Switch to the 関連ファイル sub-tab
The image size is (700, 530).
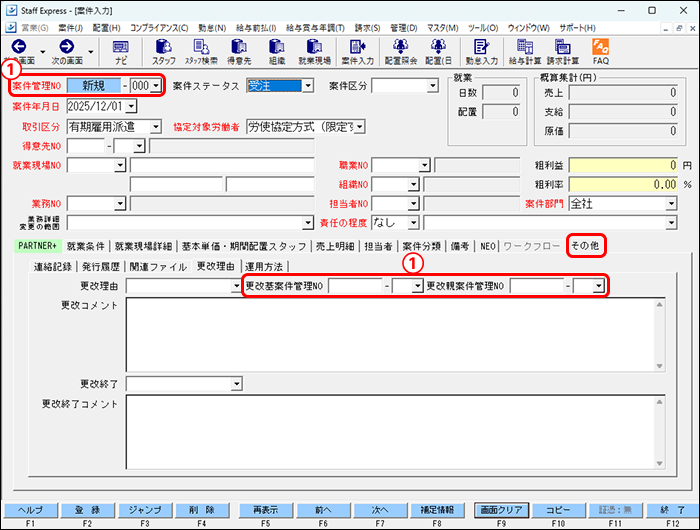coord(158,267)
